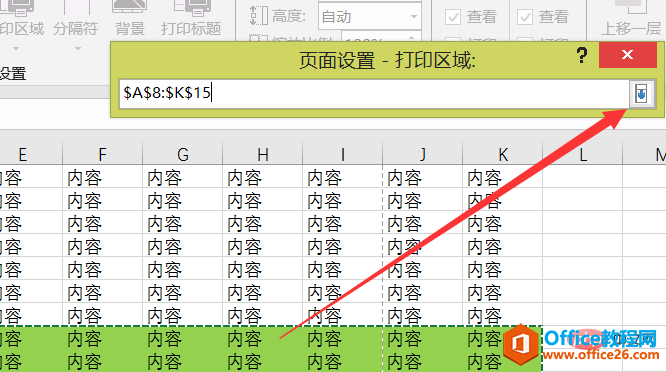The image size is (666, 372).
Task: Click the 背景 (Background) button
Action: (x=130, y=19)
